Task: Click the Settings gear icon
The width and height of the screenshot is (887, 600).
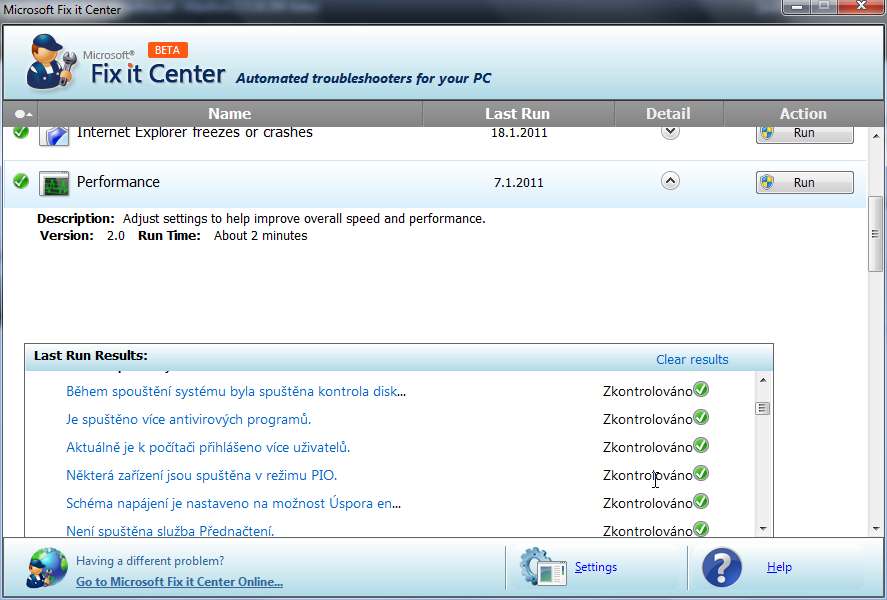Action: tap(542, 566)
